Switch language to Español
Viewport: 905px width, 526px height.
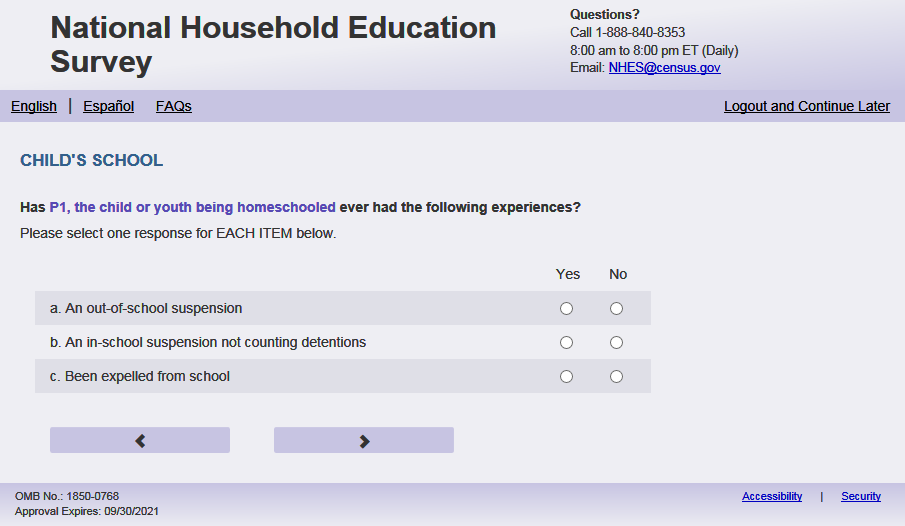tap(108, 106)
